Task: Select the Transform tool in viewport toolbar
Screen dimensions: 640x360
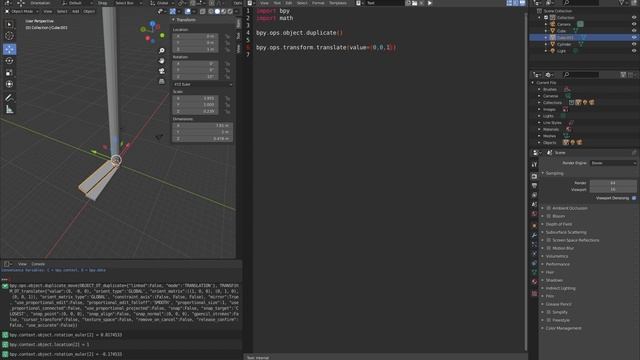Action: pos(9,84)
